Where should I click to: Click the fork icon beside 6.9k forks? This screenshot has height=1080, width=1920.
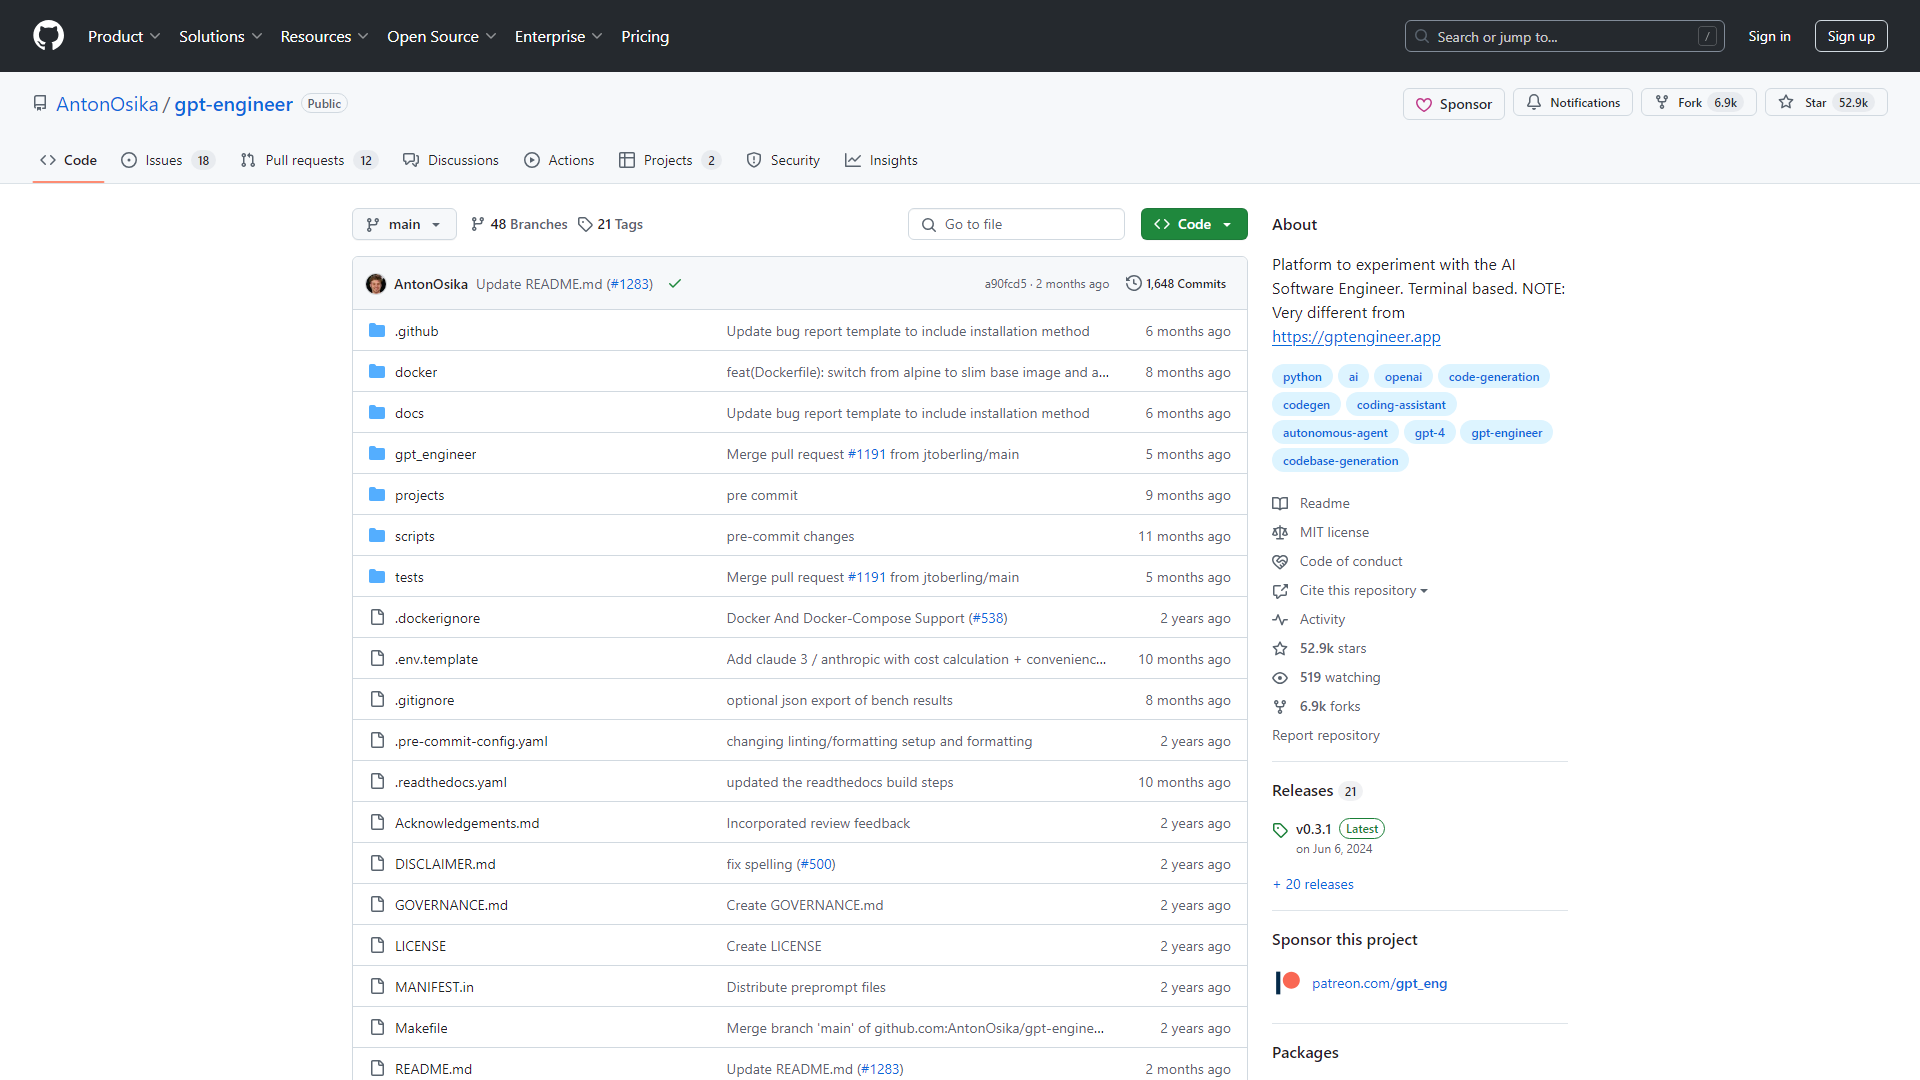coord(1280,706)
